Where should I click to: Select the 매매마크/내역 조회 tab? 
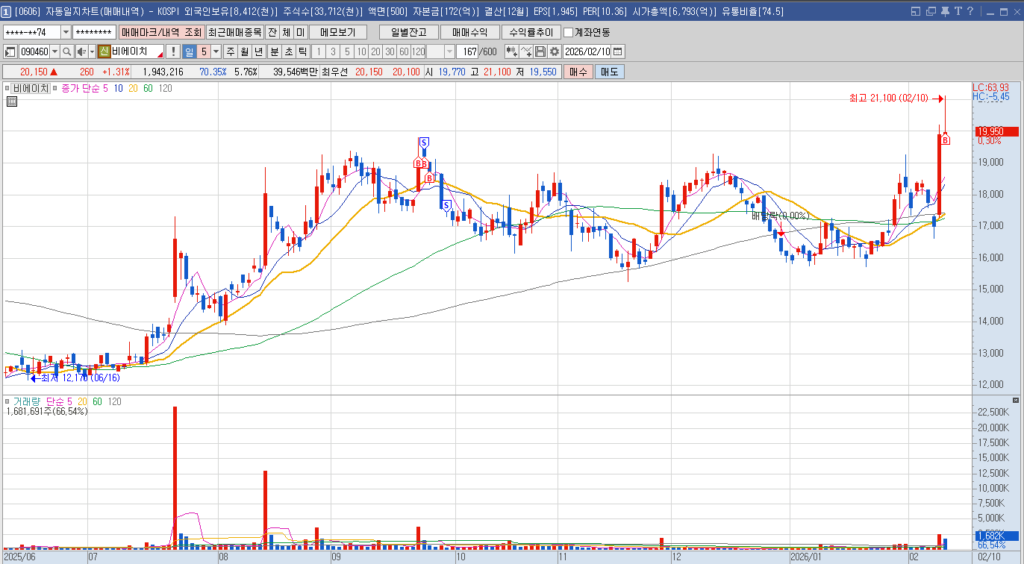(x=161, y=32)
